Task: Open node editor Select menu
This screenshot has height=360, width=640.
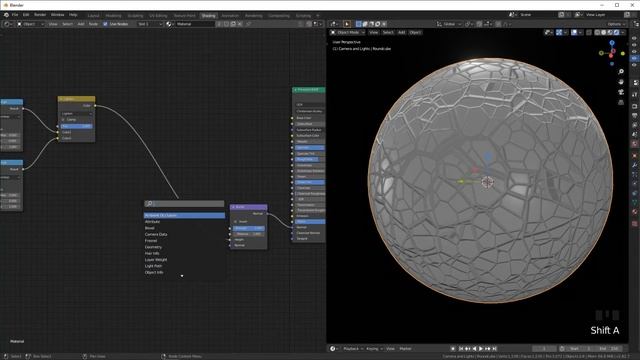Action: click(x=67, y=24)
